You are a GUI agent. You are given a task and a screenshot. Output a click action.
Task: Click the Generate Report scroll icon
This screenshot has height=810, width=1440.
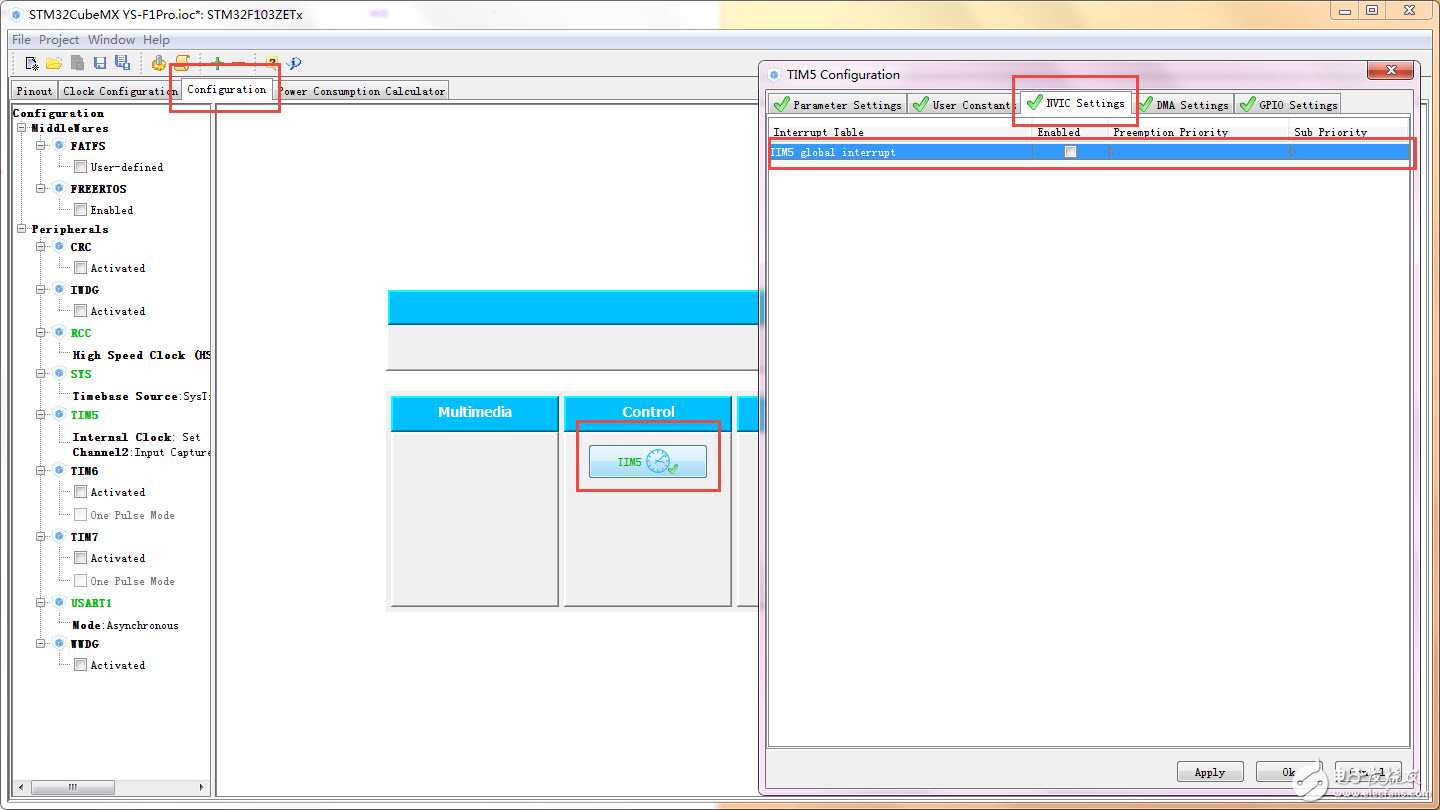(x=181, y=63)
